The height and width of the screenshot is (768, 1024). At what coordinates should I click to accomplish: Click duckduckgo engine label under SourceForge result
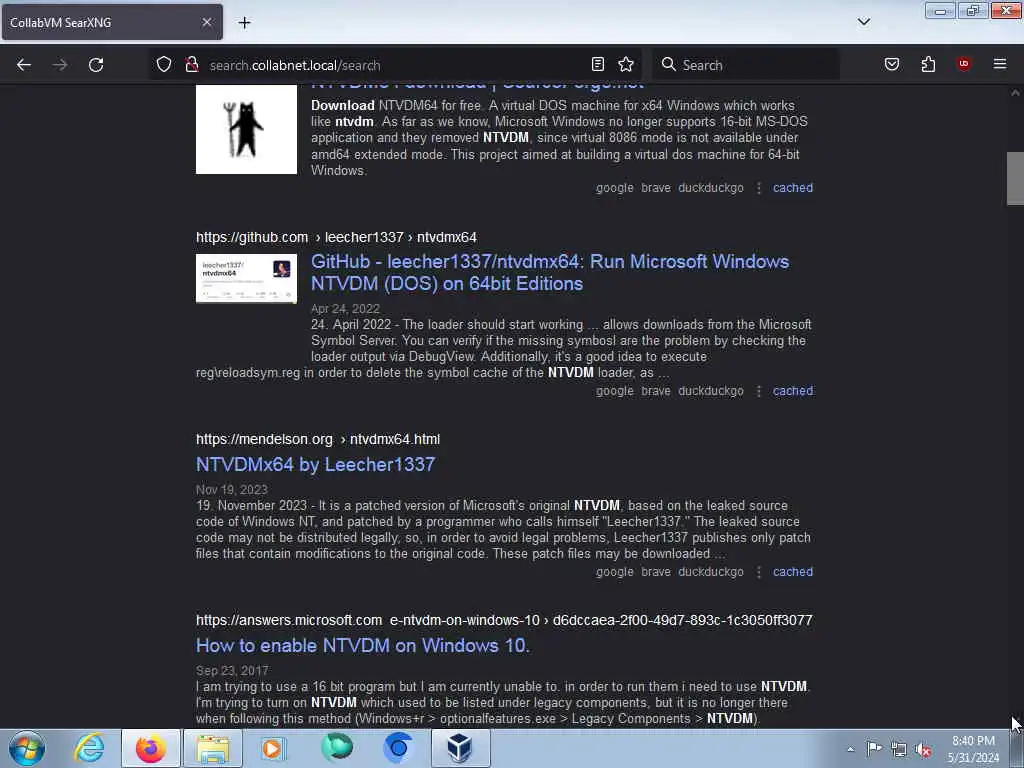coord(711,187)
